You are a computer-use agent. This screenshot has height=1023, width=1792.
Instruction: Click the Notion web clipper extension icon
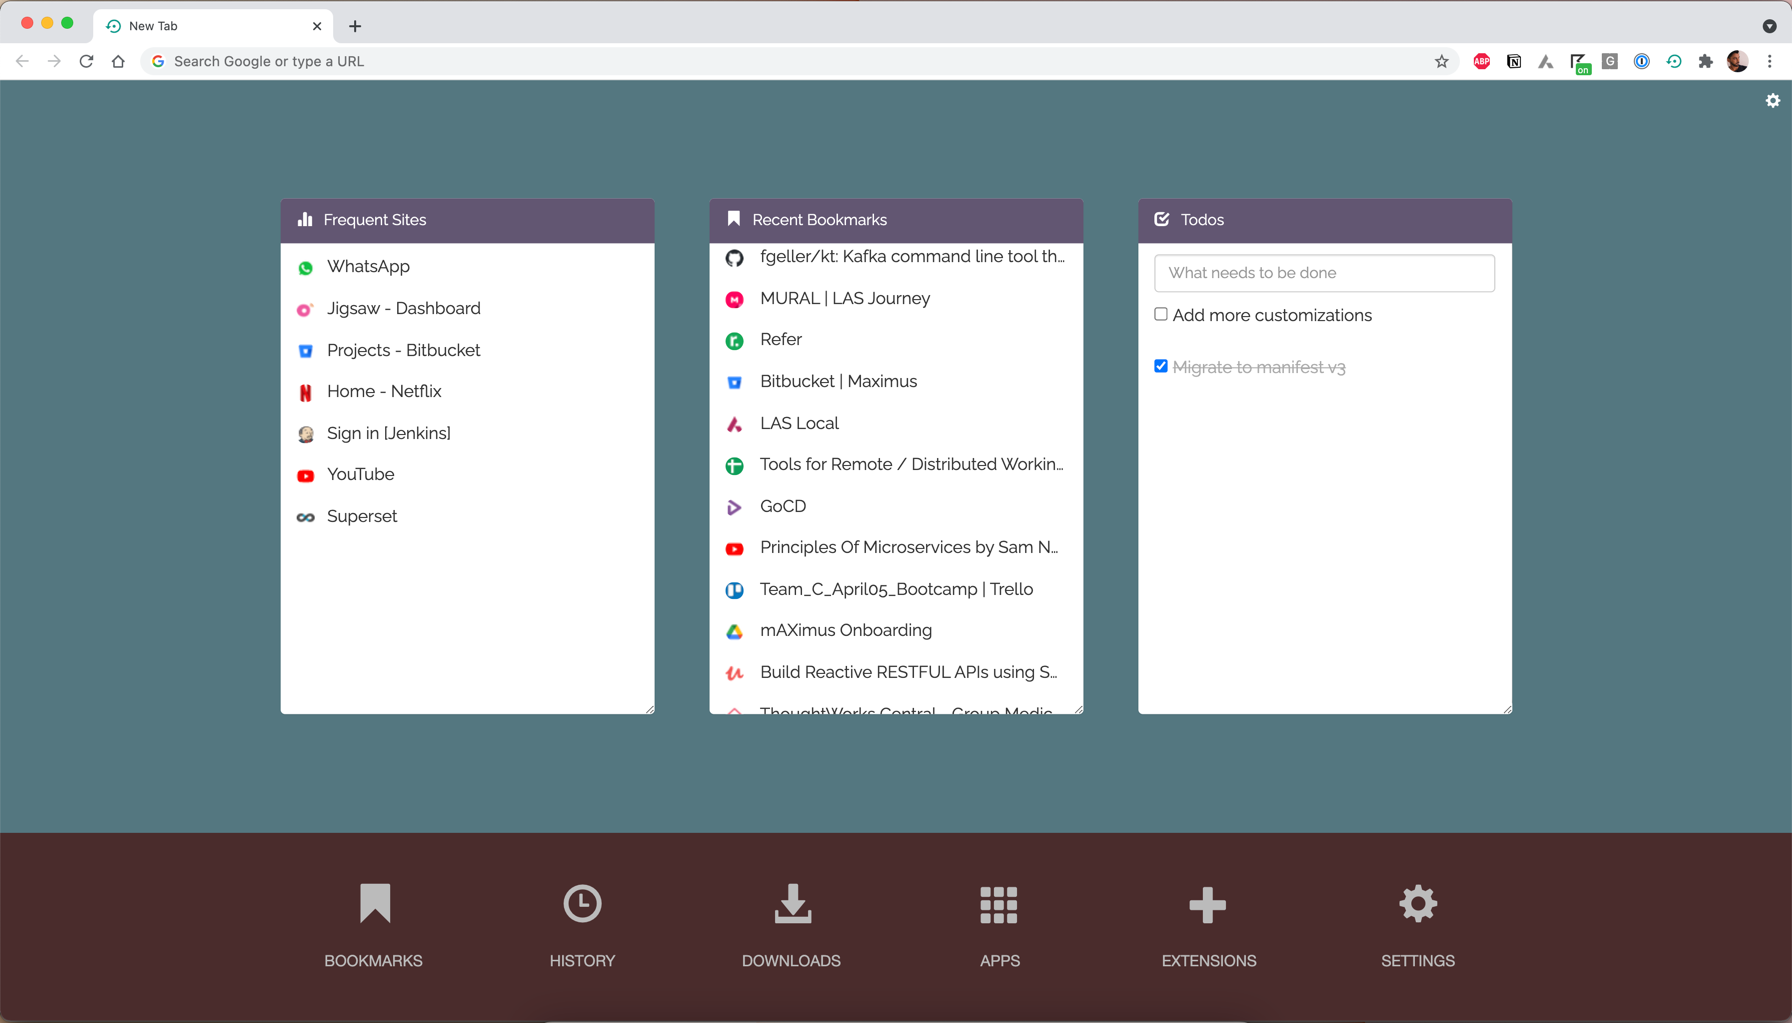click(x=1514, y=62)
